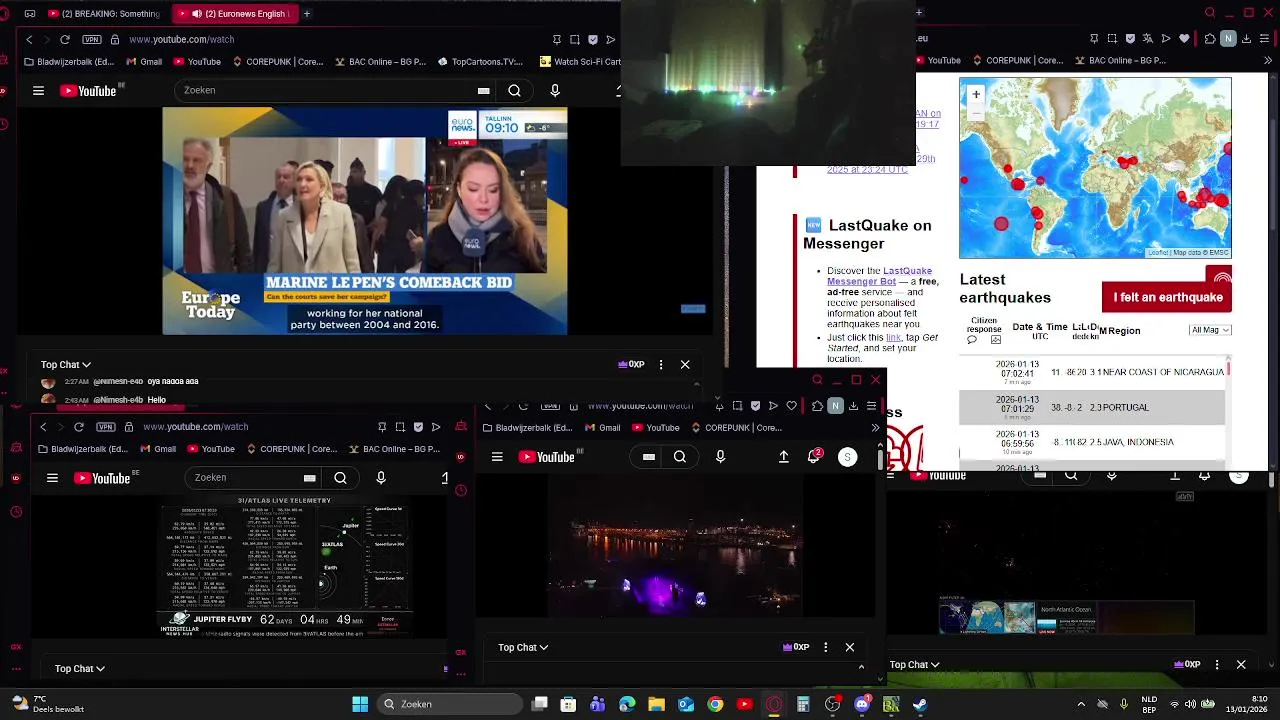Toggle VPN in the Euronews window address bar
The image size is (1280, 720).
(92, 39)
